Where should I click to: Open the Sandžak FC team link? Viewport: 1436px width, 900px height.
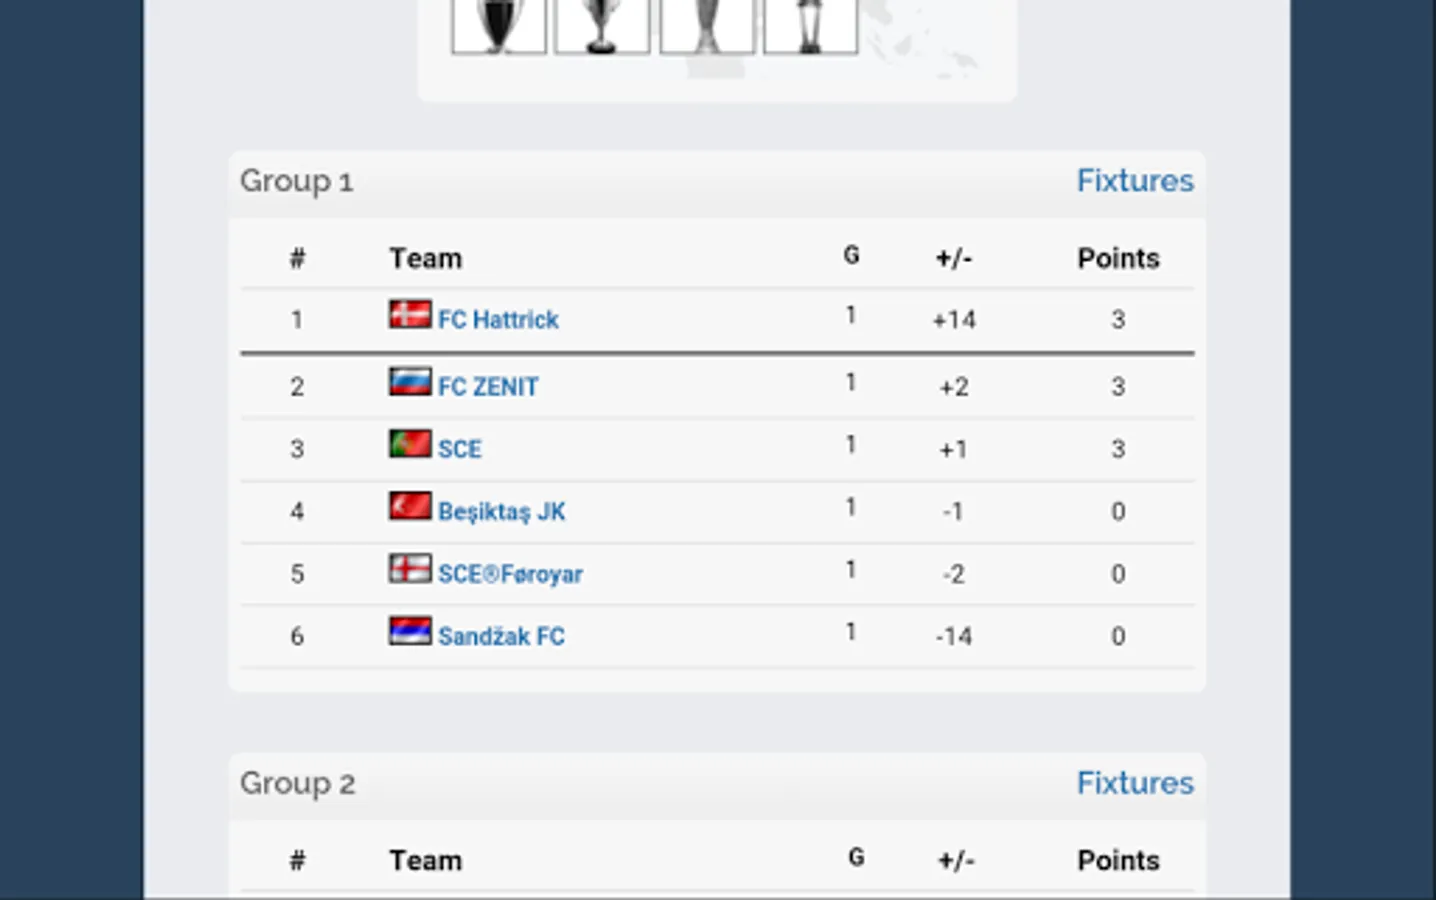(501, 637)
